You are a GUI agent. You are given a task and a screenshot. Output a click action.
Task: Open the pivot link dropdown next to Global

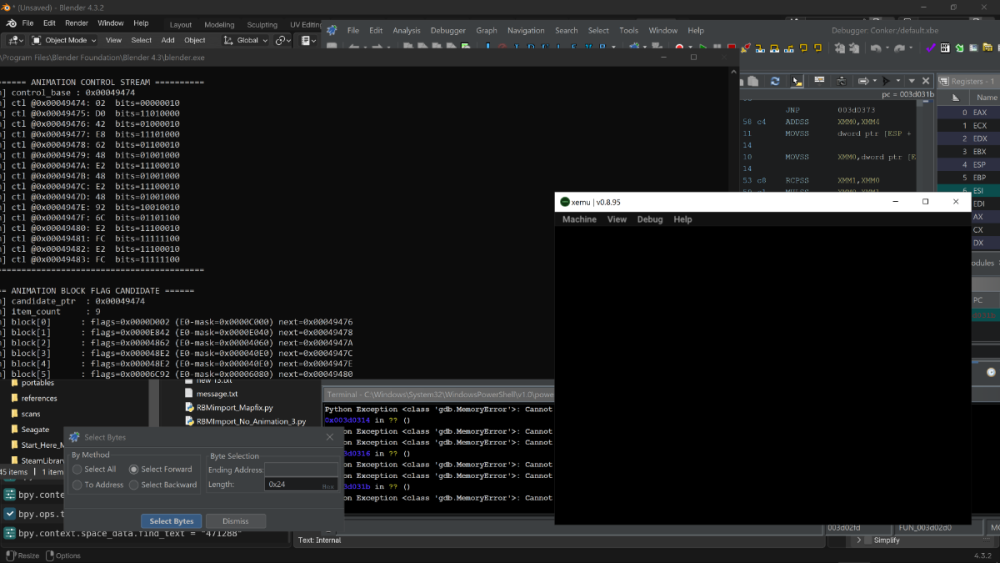283,40
